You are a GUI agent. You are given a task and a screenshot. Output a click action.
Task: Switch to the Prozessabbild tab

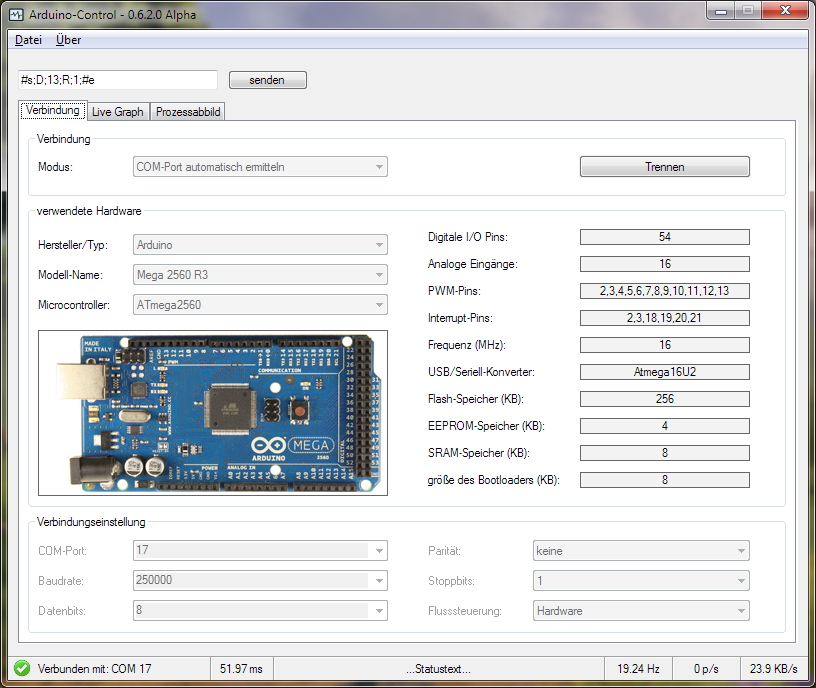click(188, 112)
